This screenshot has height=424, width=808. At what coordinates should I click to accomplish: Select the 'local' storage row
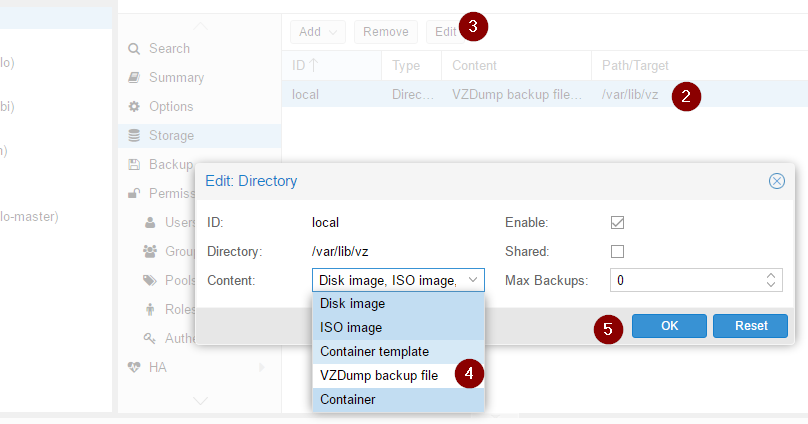click(x=545, y=94)
